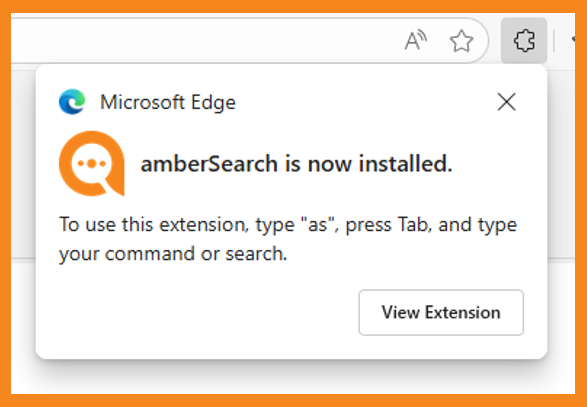This screenshot has height=407, width=587.
Task: Click the "your command or search." text line
Action: pos(173,254)
